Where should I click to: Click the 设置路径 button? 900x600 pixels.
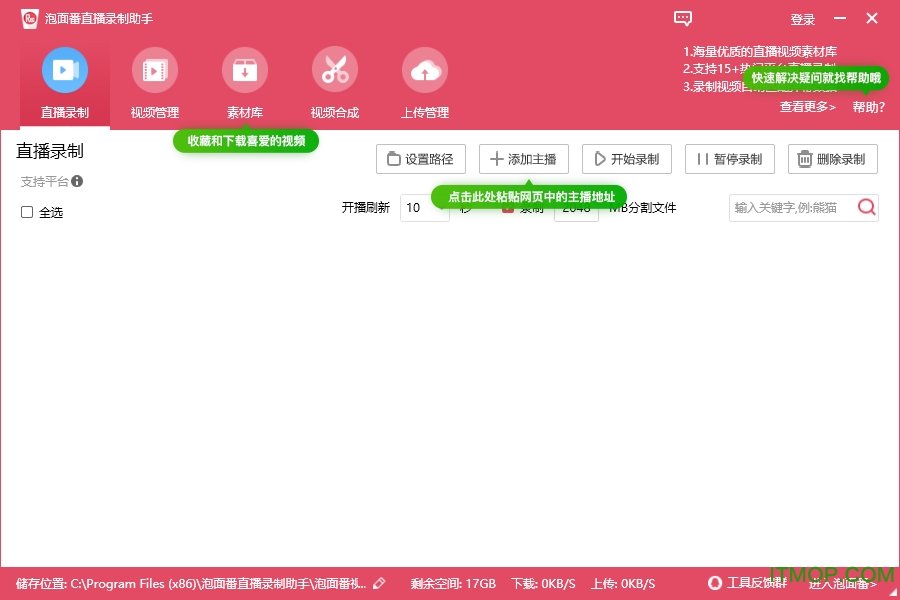point(421,159)
